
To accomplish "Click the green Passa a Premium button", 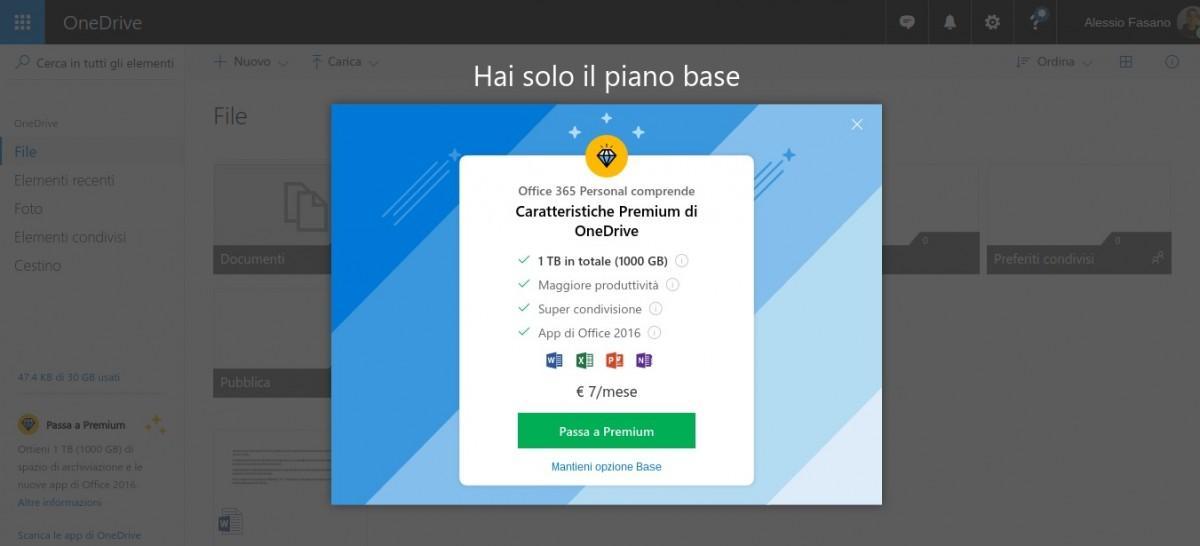I will coord(606,431).
